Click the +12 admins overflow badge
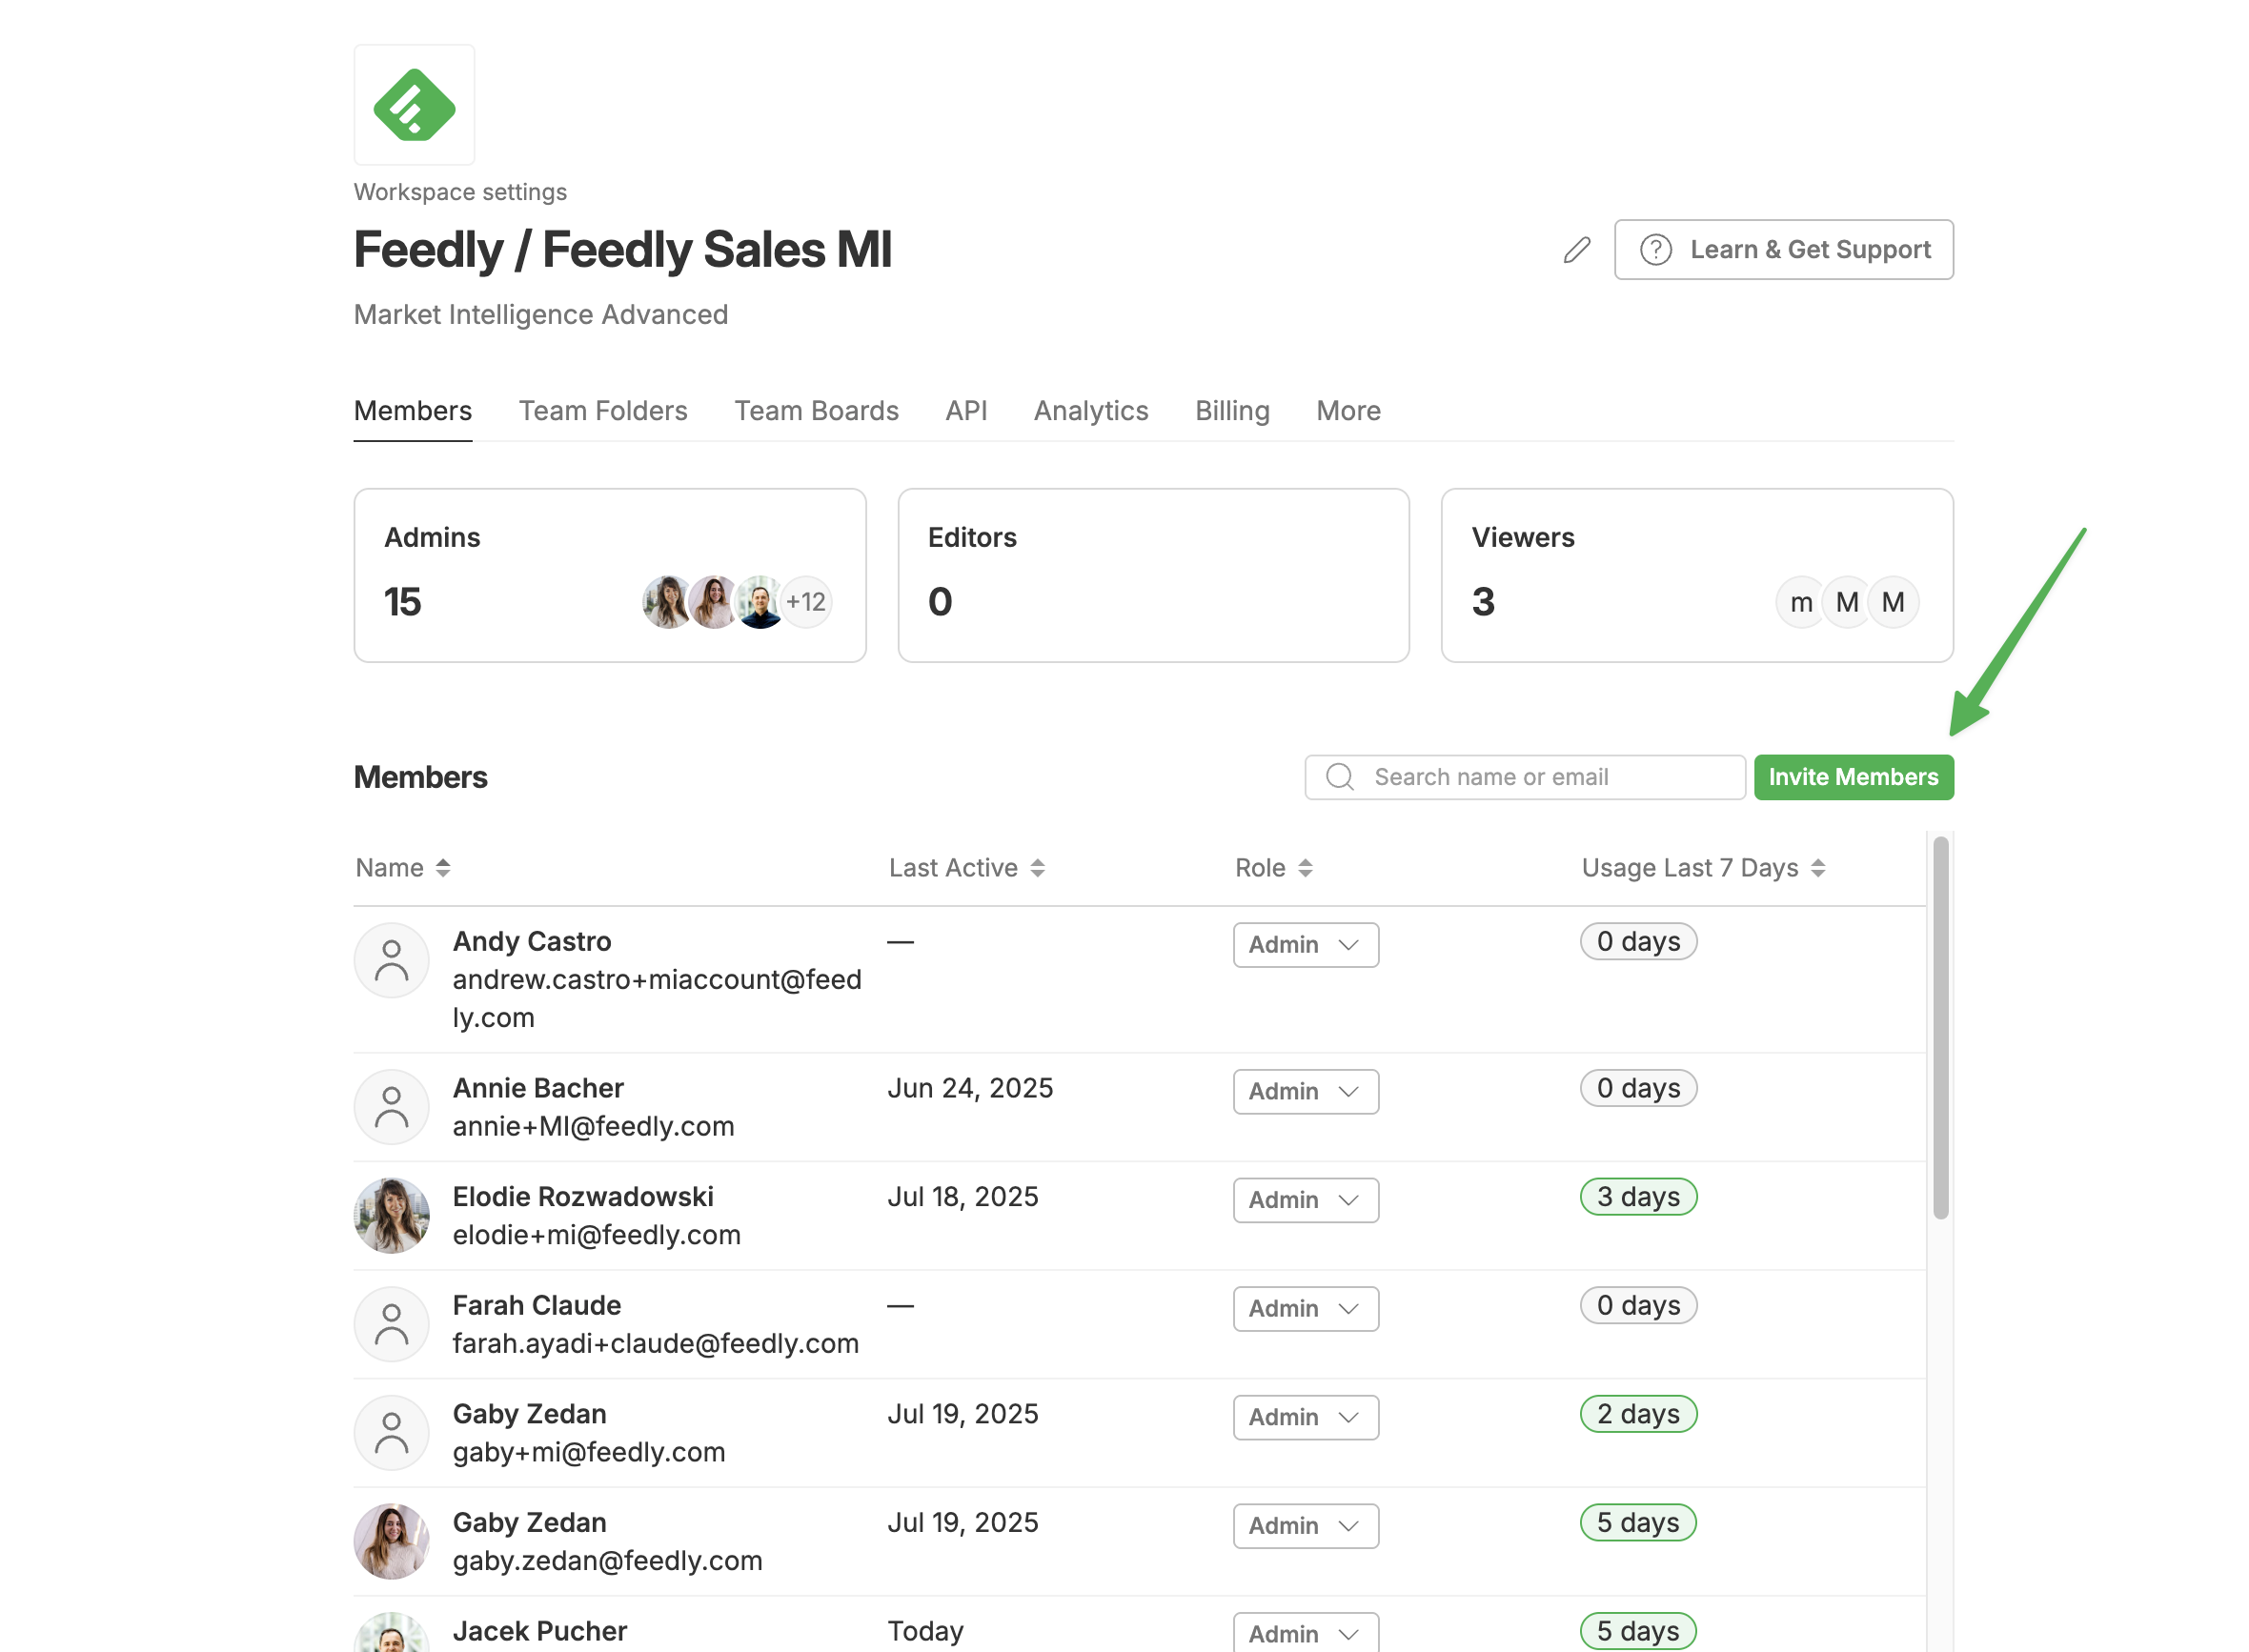This screenshot has height=1652, width=2249. pyautogui.click(x=806, y=602)
